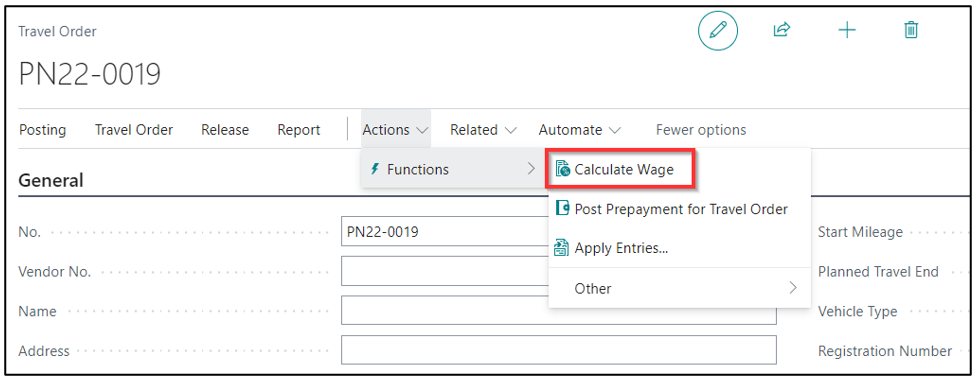Screen dimensions: 977x381
Task: Expand the Other submenu
Action: tap(679, 288)
